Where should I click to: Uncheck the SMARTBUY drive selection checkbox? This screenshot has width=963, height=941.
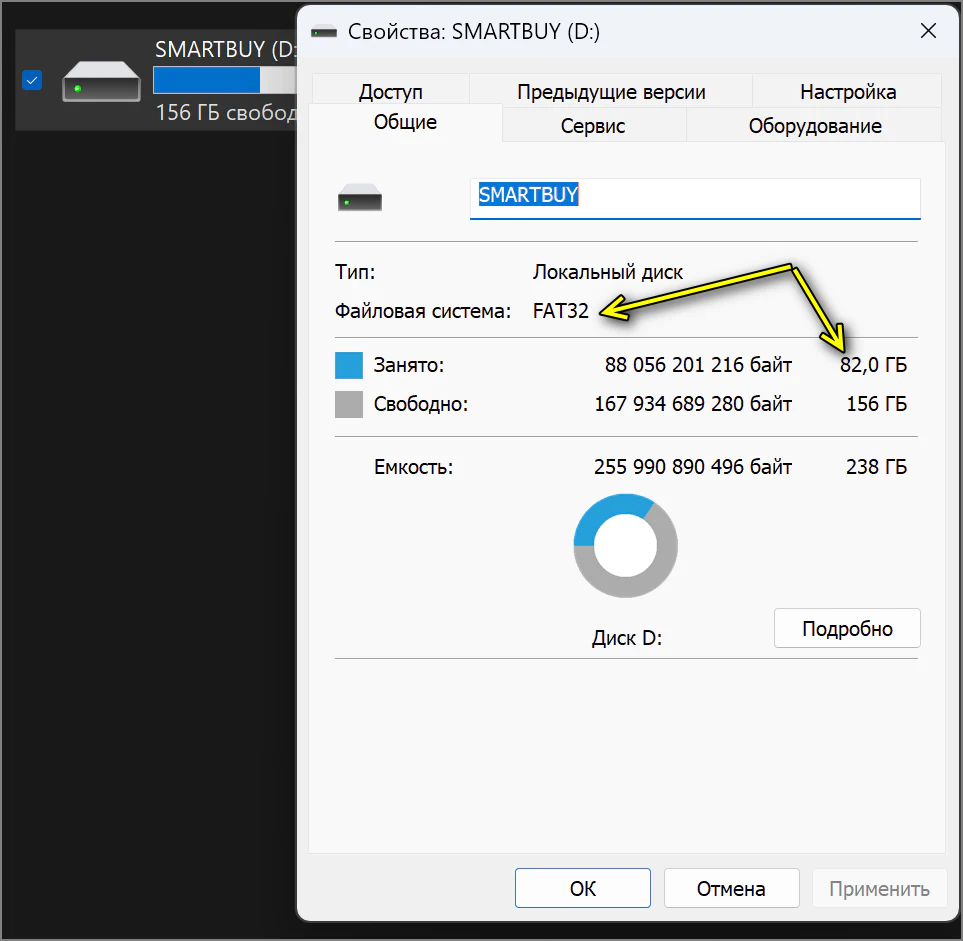coord(32,80)
